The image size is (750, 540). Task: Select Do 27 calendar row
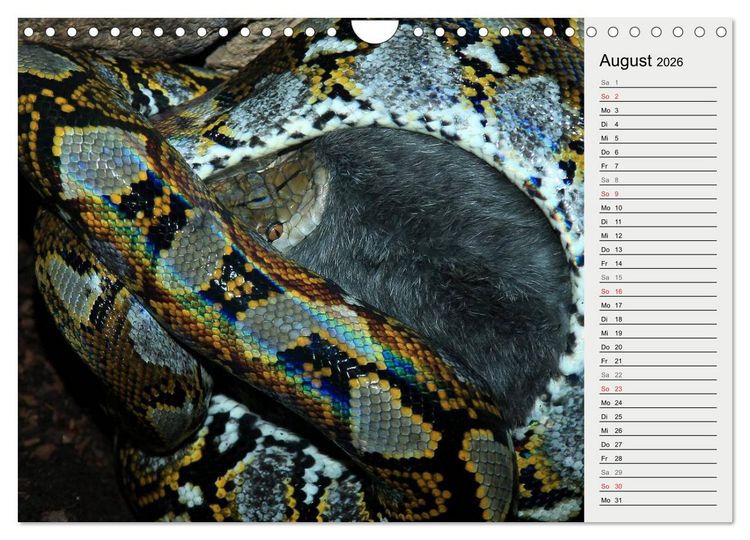coord(658,444)
